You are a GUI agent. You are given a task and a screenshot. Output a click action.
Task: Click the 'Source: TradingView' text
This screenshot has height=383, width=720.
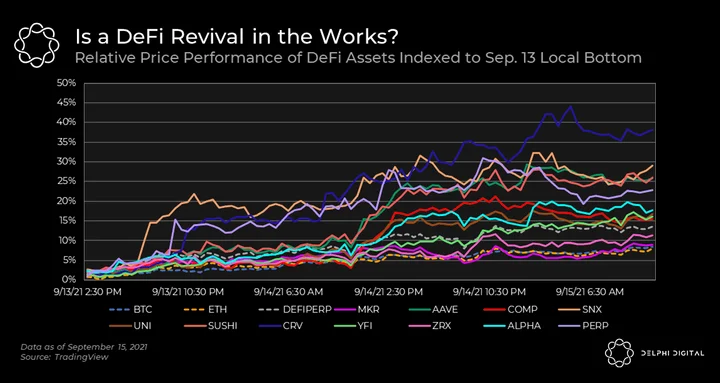[64, 357]
